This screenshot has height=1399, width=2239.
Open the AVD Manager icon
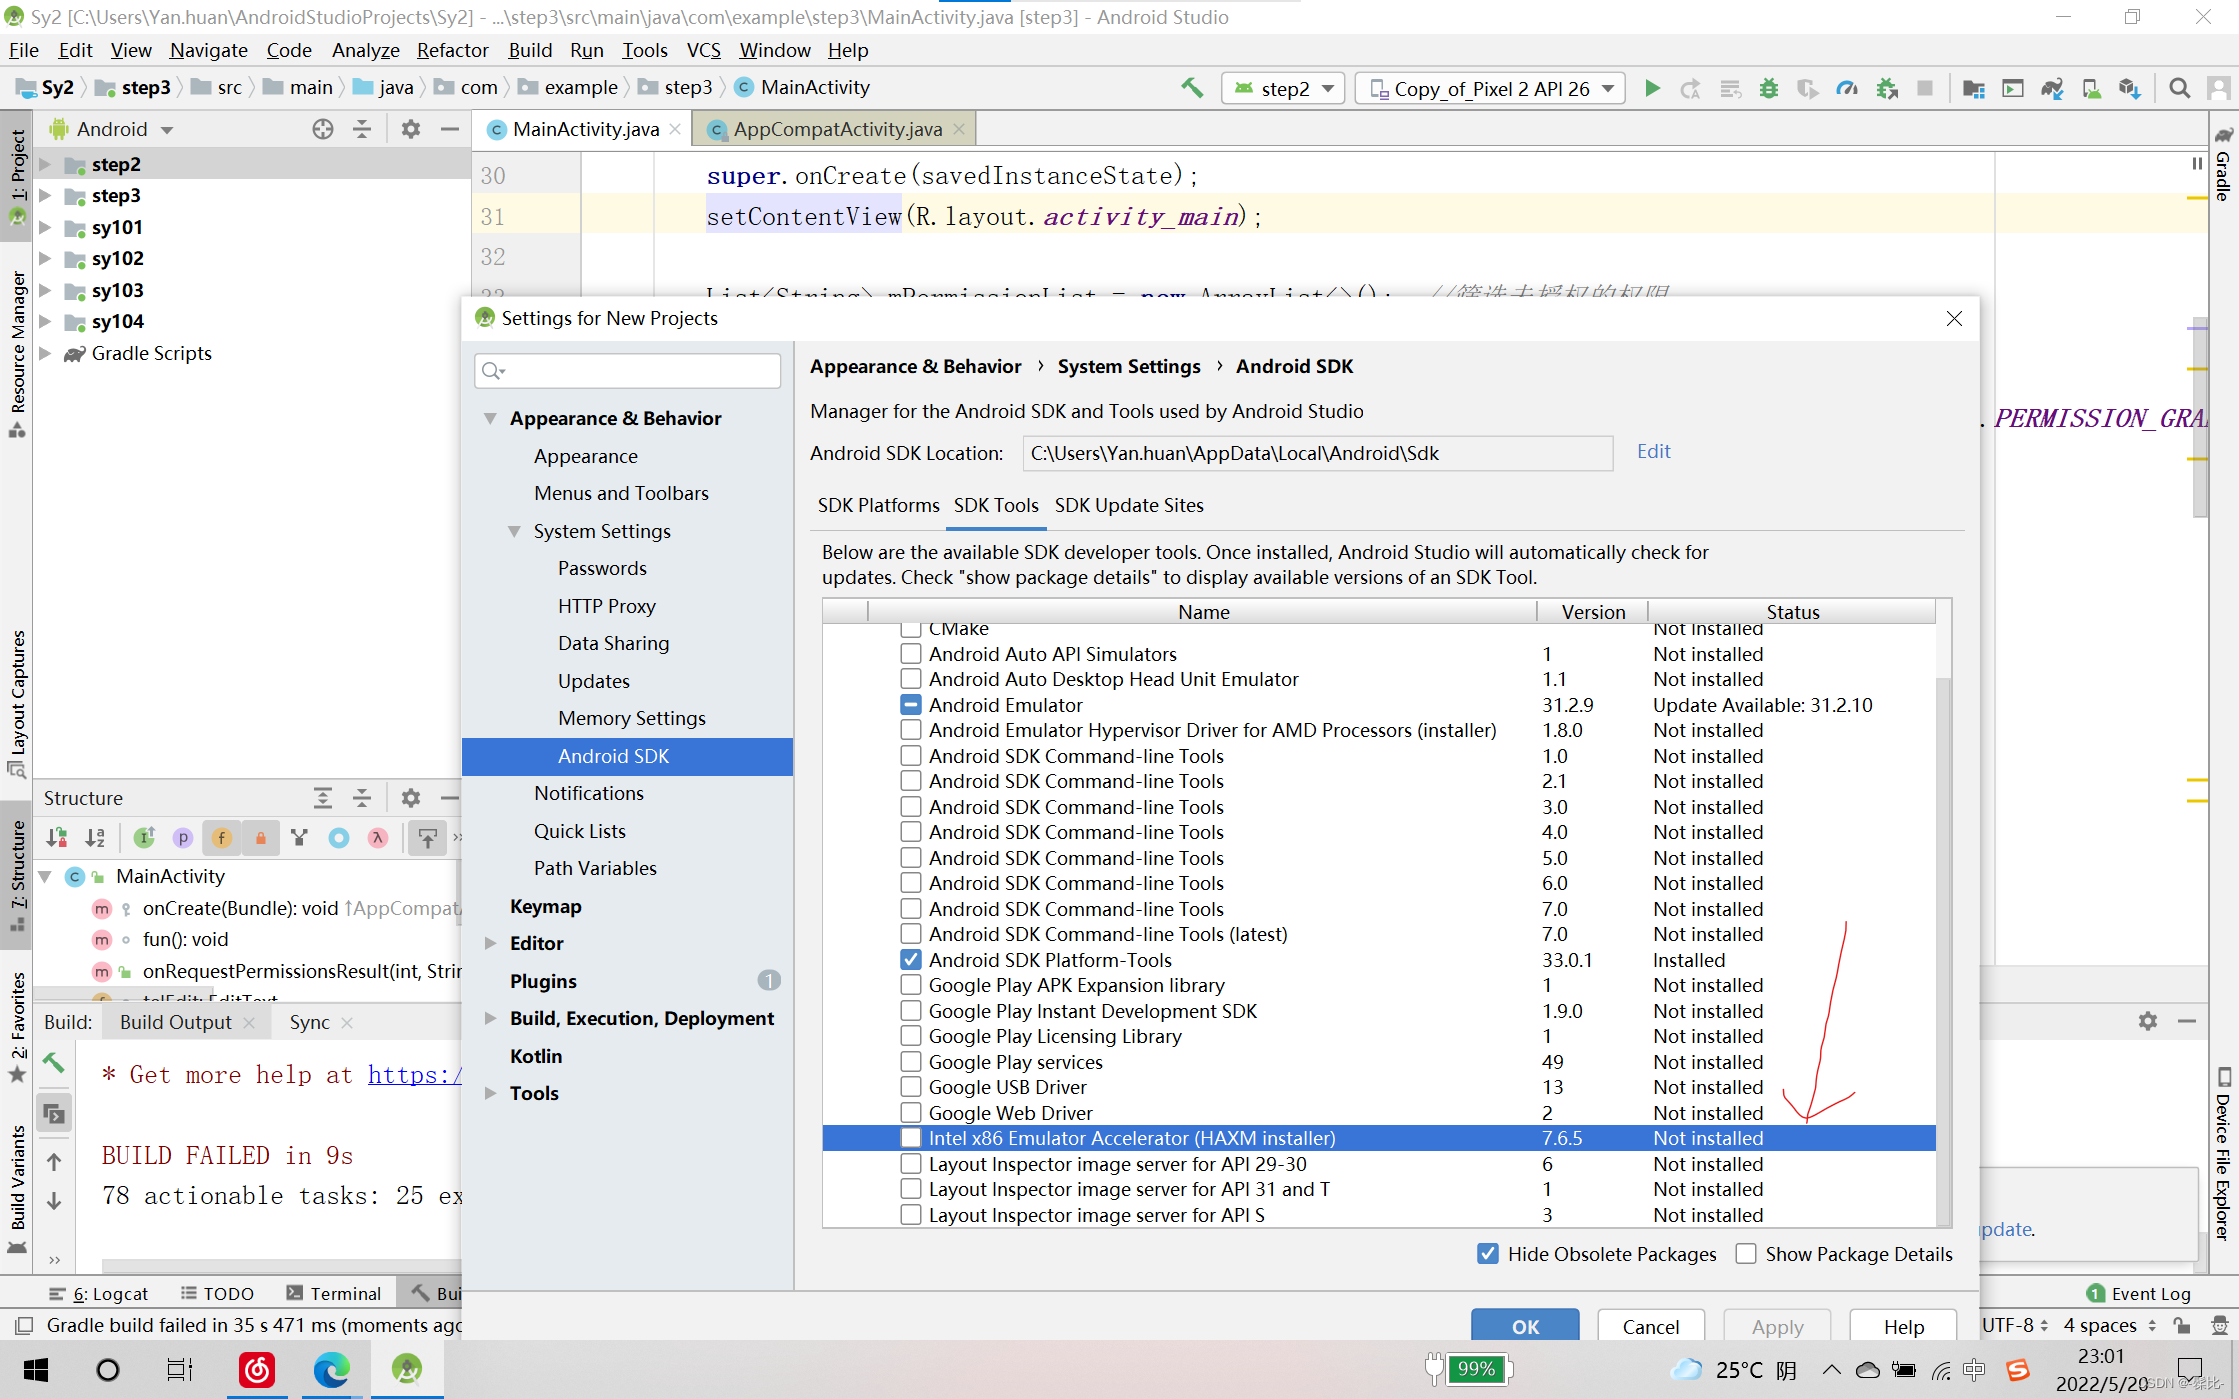click(2091, 88)
